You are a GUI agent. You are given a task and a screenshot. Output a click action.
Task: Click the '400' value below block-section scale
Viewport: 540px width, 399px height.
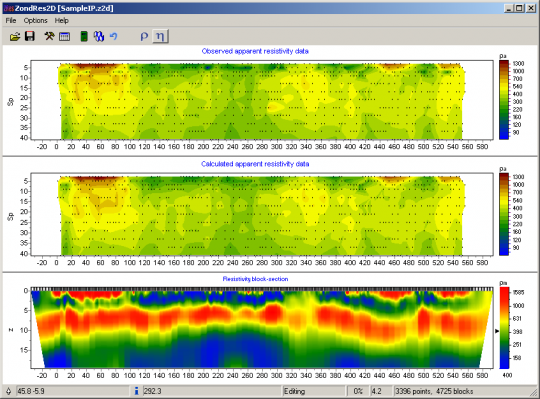pyautogui.click(x=507, y=375)
